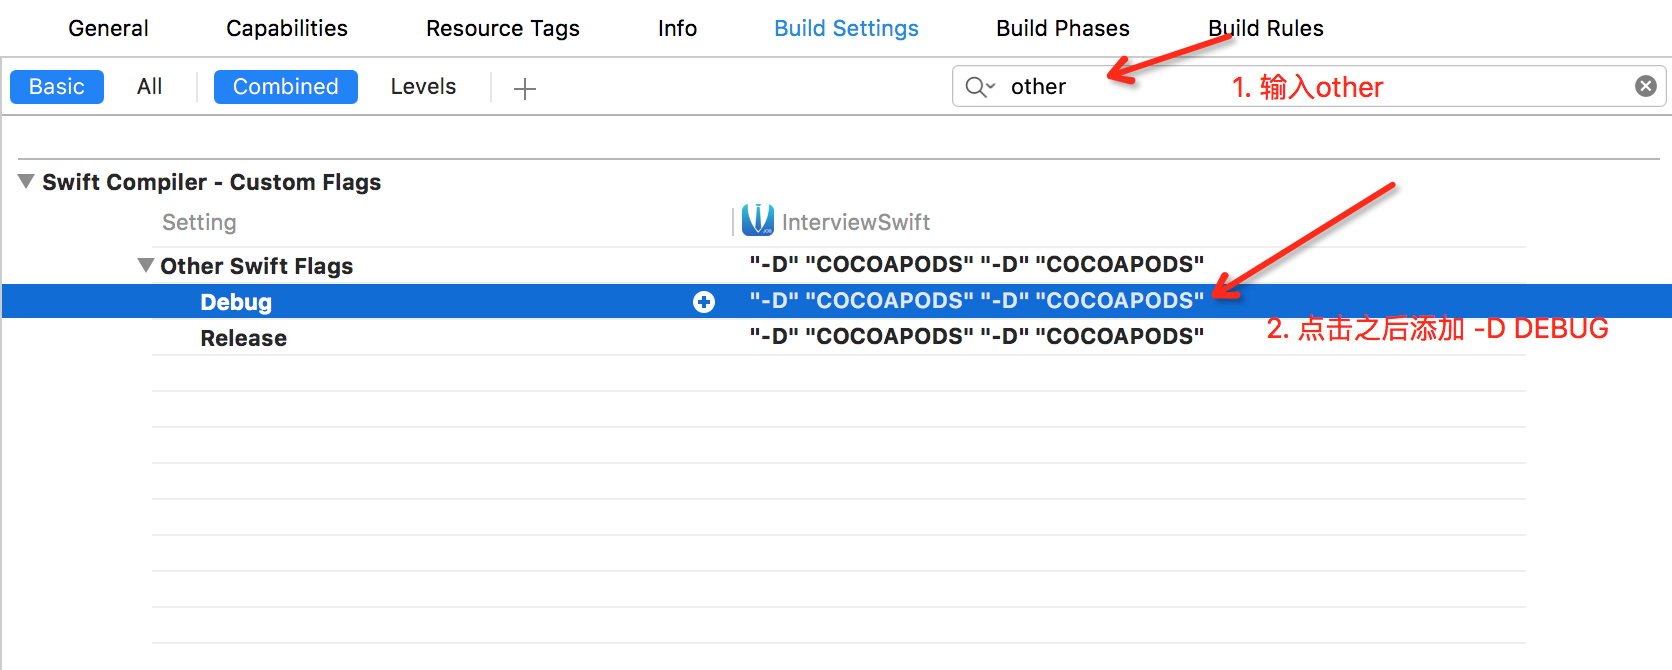The height and width of the screenshot is (670, 1672).
Task: Switch to the Build Phases tab
Action: coord(1062,28)
